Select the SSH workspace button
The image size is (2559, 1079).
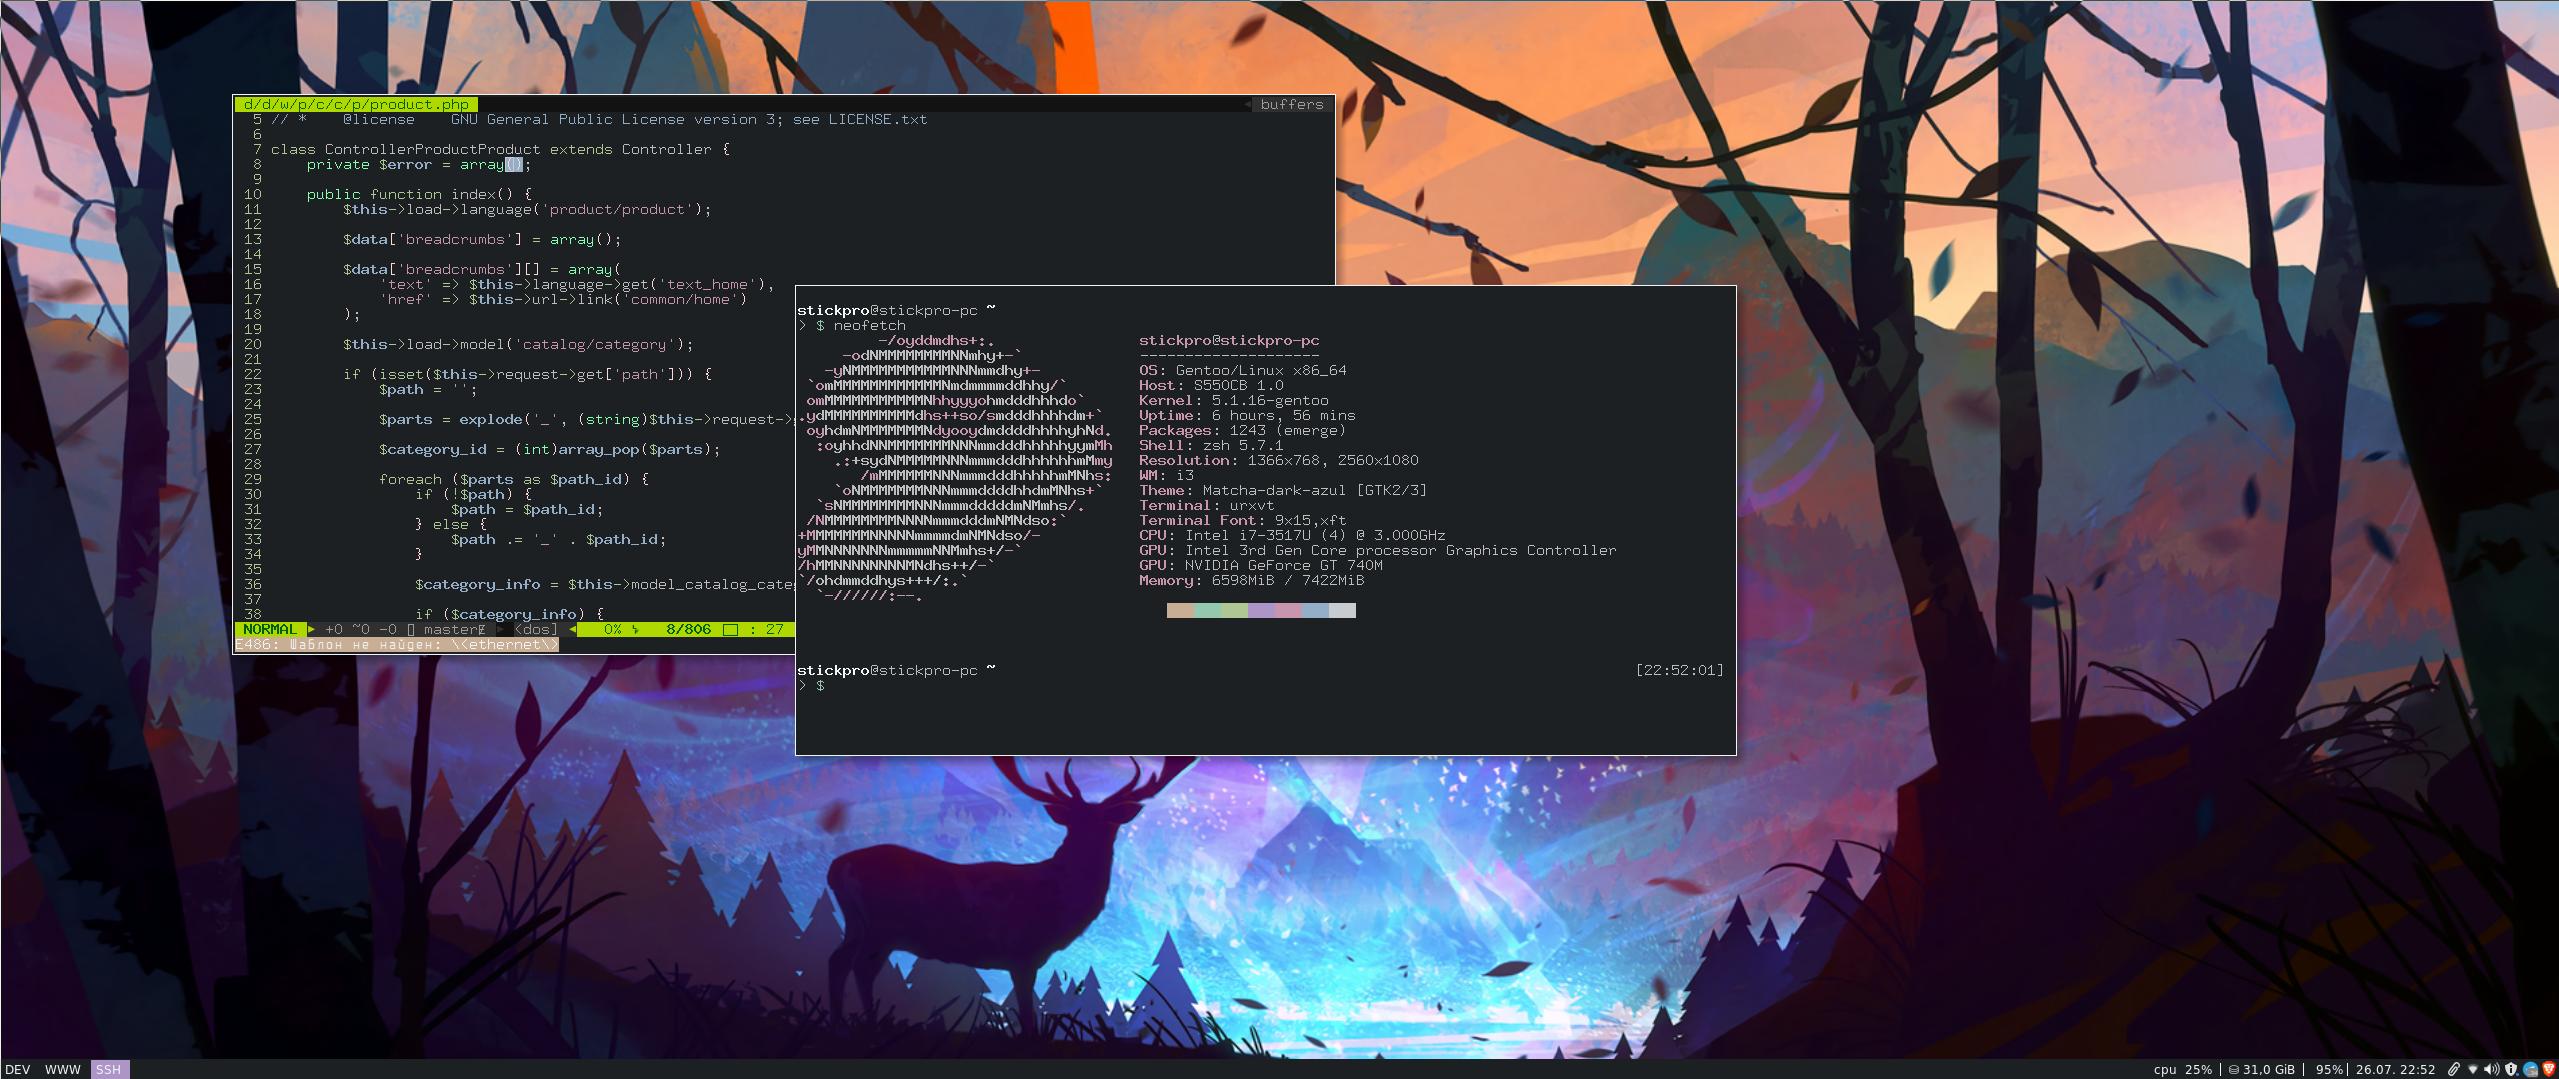click(x=109, y=1069)
